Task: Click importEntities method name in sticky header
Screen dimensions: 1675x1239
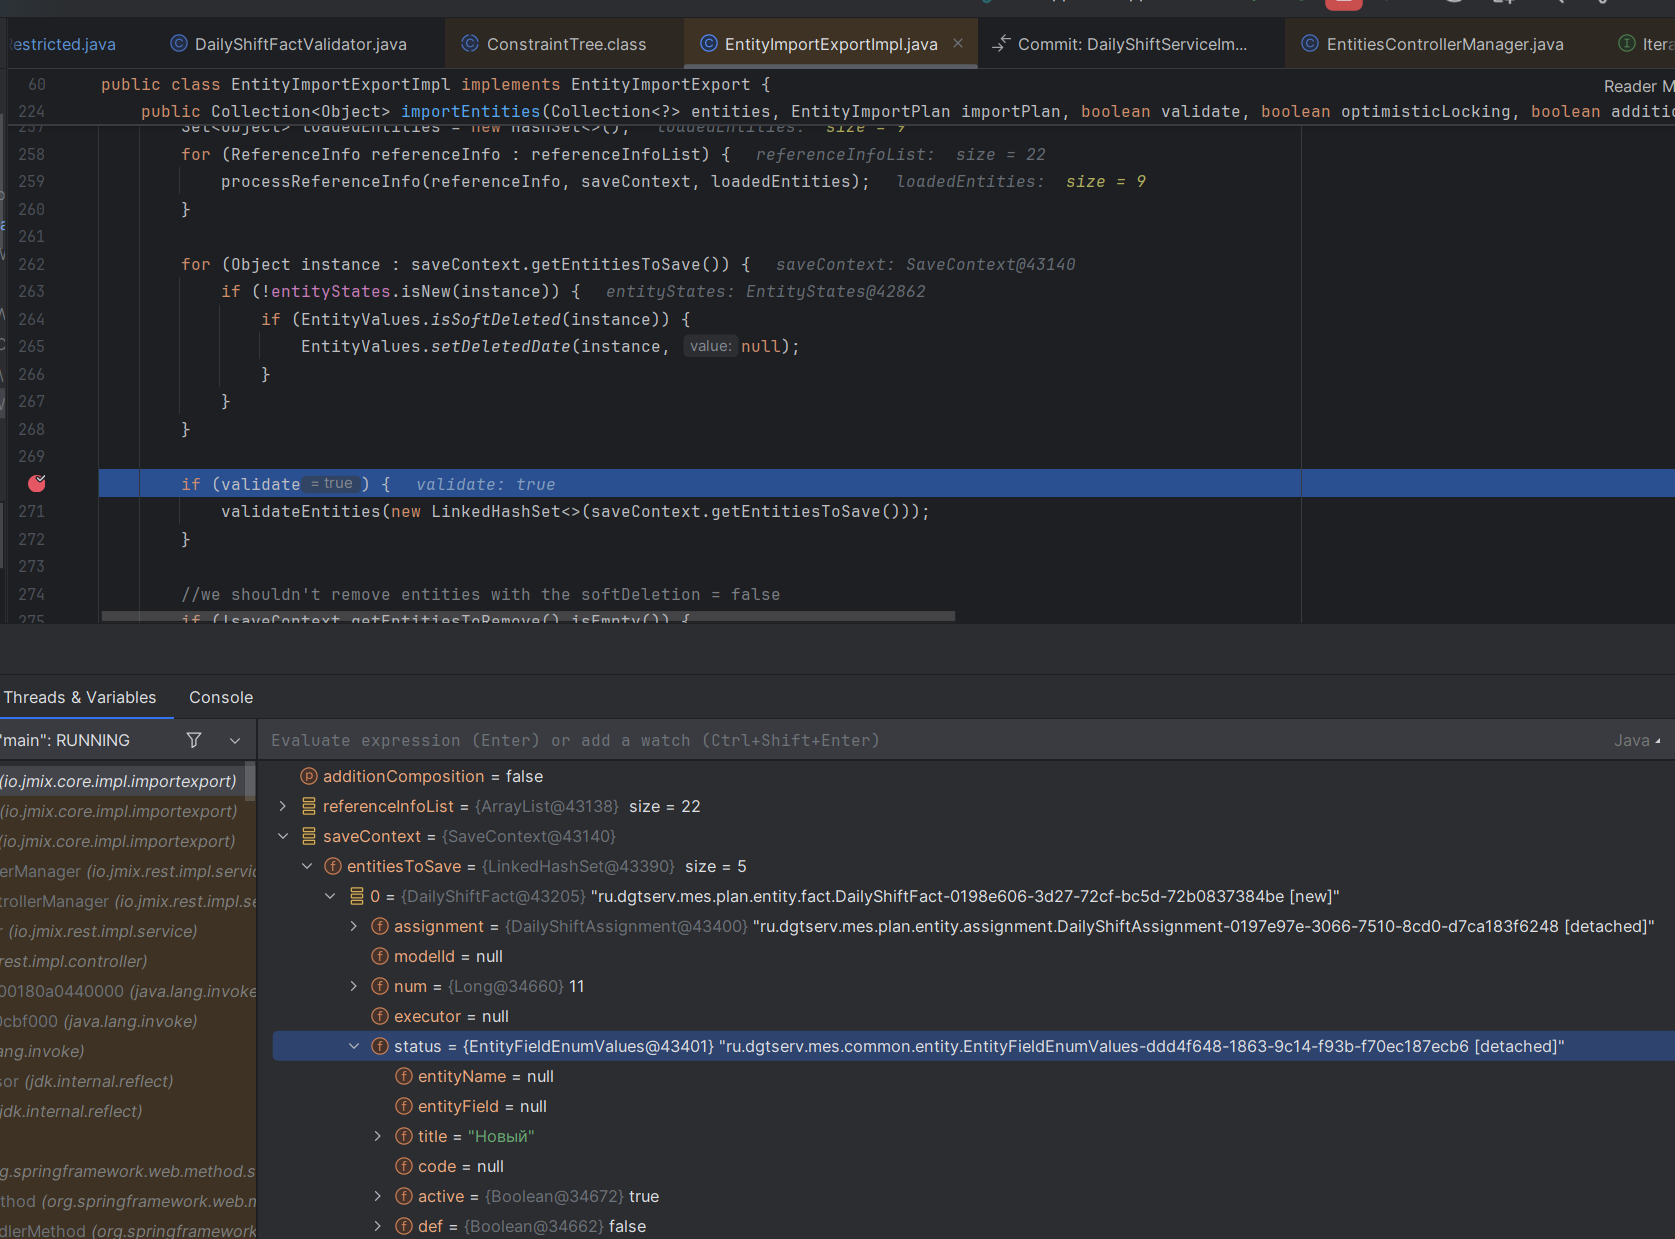Action: (x=470, y=111)
